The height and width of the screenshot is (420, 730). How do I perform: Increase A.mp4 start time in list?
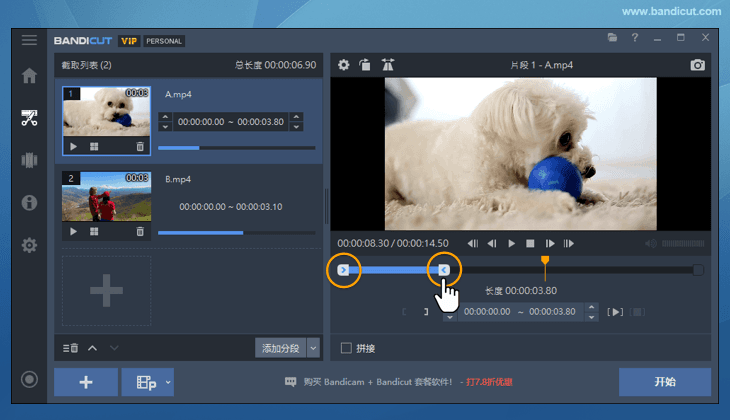(165, 117)
